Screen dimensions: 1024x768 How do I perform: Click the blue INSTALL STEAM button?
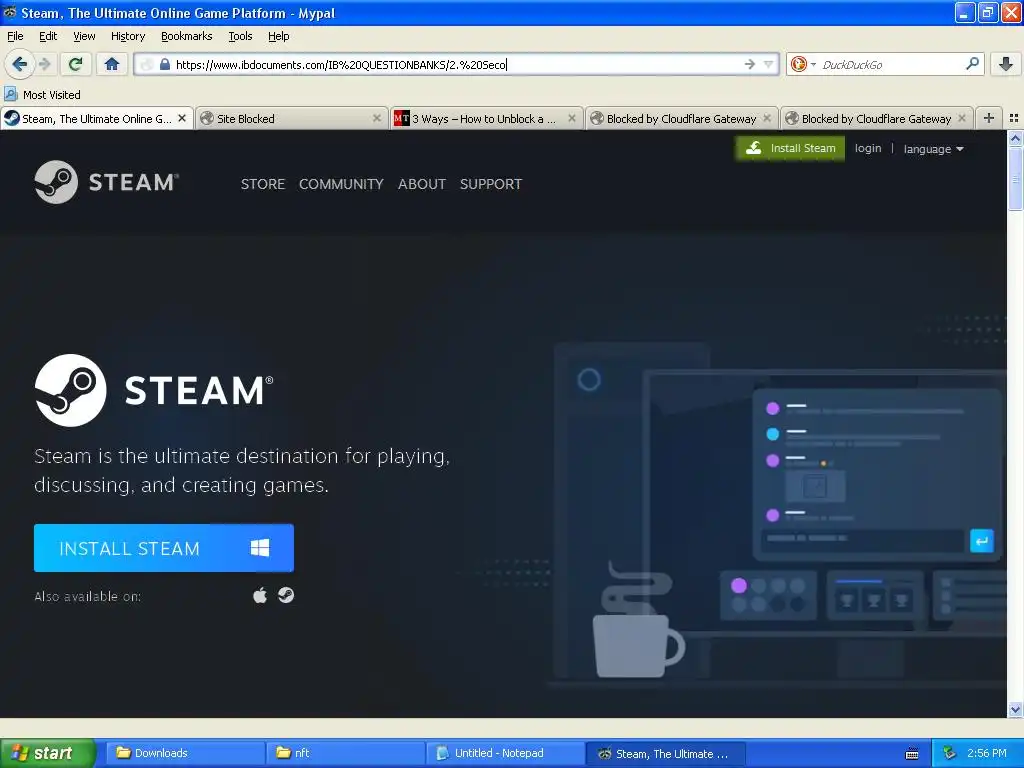coord(164,548)
